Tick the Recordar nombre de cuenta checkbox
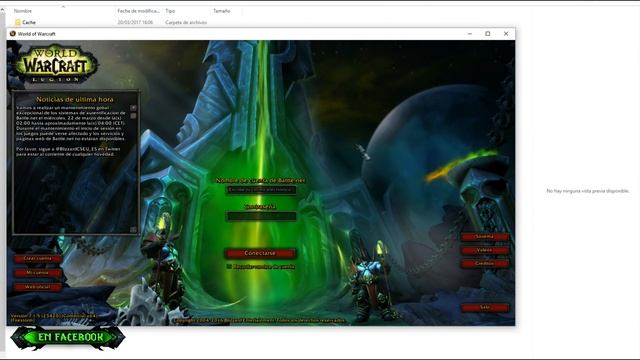 click(229, 266)
